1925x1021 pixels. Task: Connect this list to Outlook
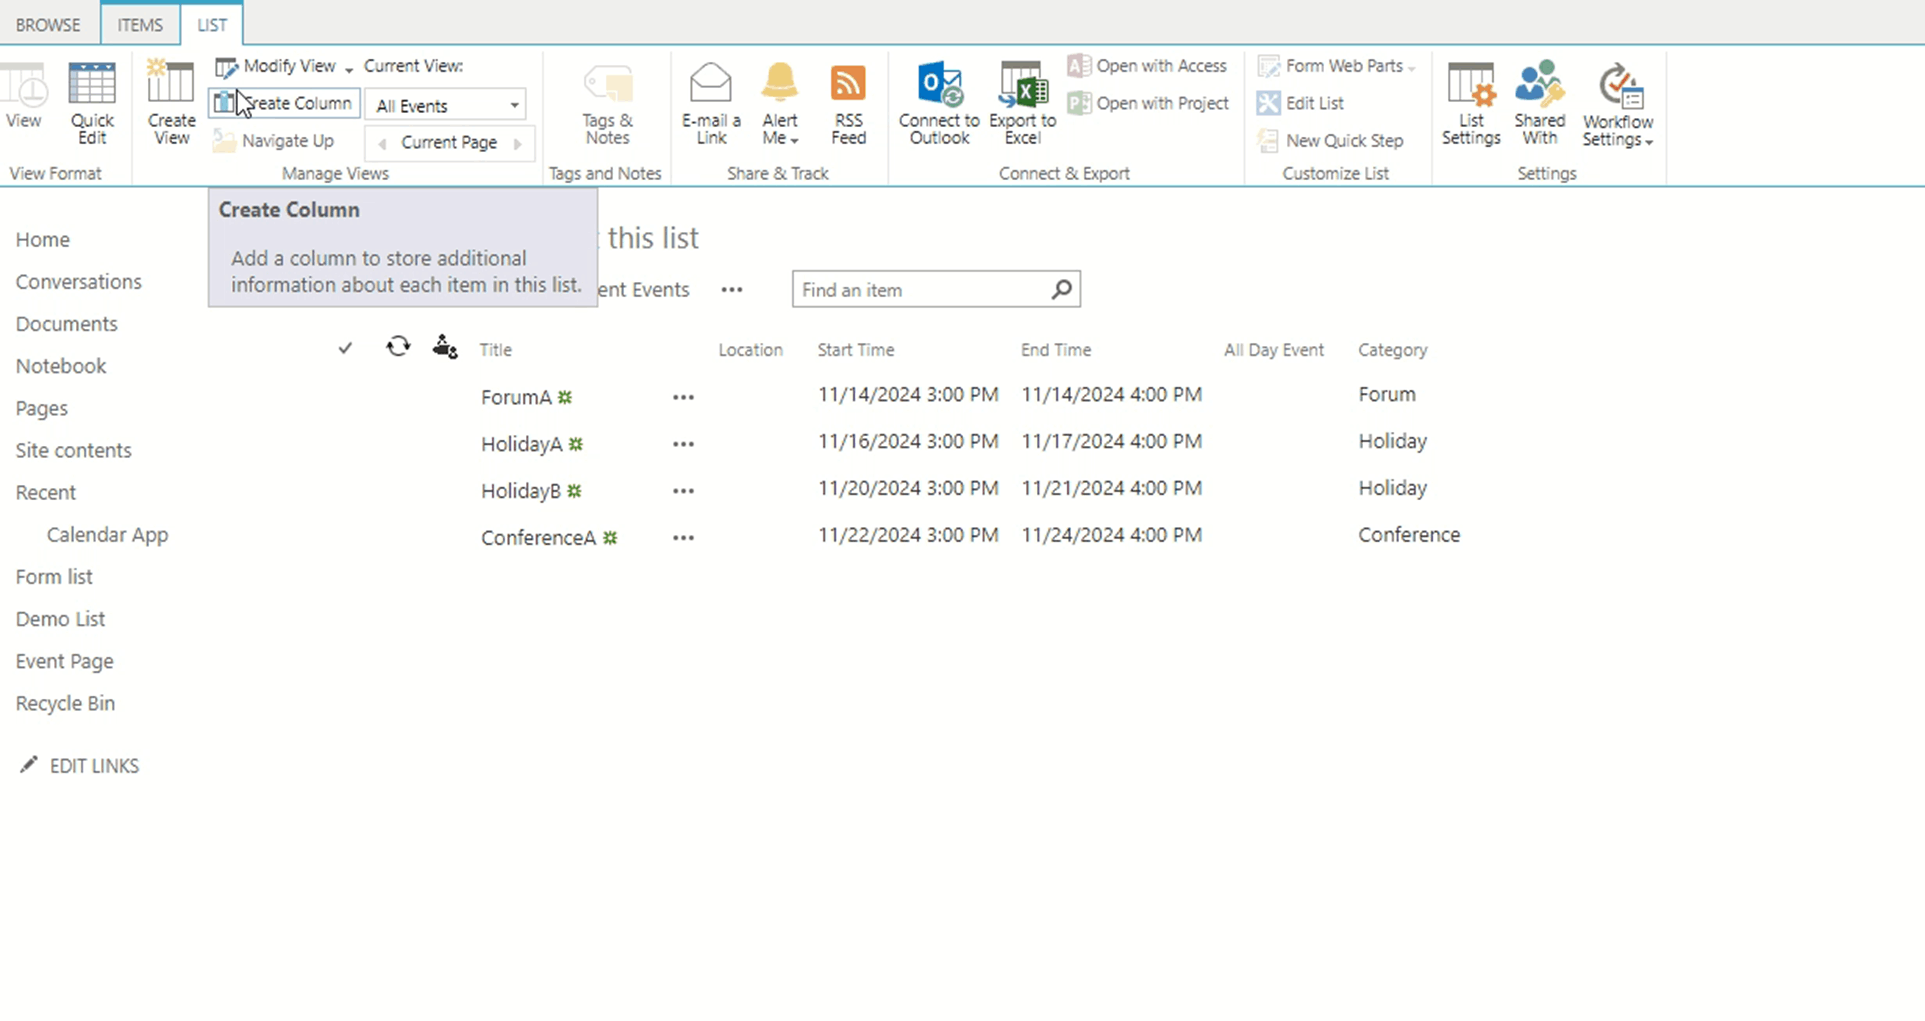point(937,103)
